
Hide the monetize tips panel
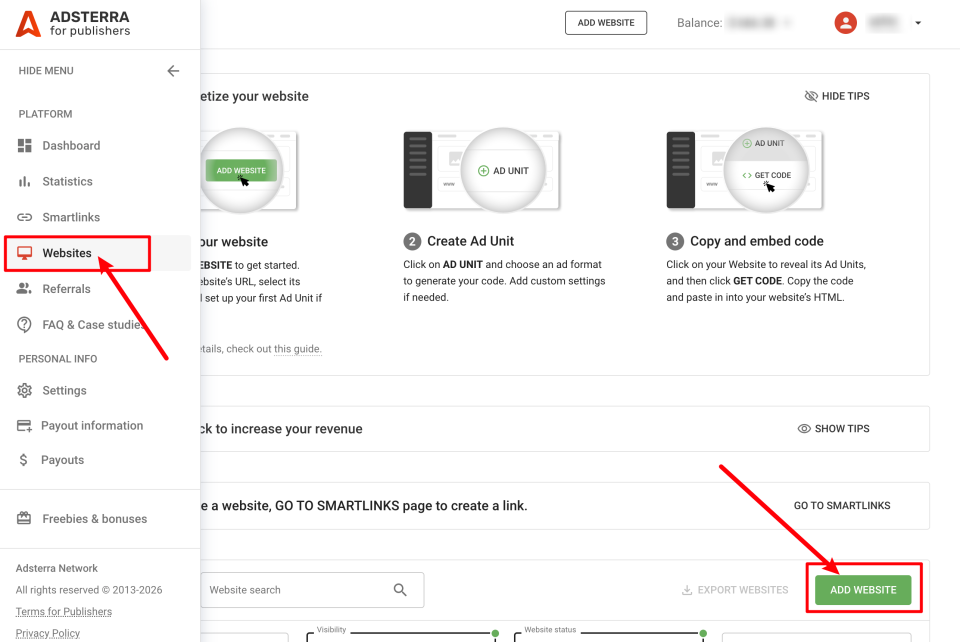coord(837,96)
